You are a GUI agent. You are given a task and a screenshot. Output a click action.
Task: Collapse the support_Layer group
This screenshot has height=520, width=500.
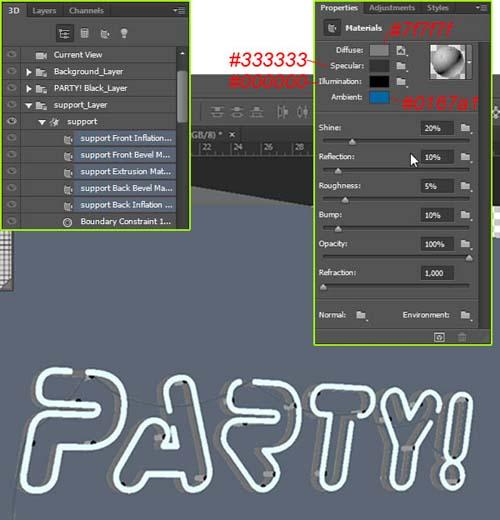pyautogui.click(x=29, y=106)
